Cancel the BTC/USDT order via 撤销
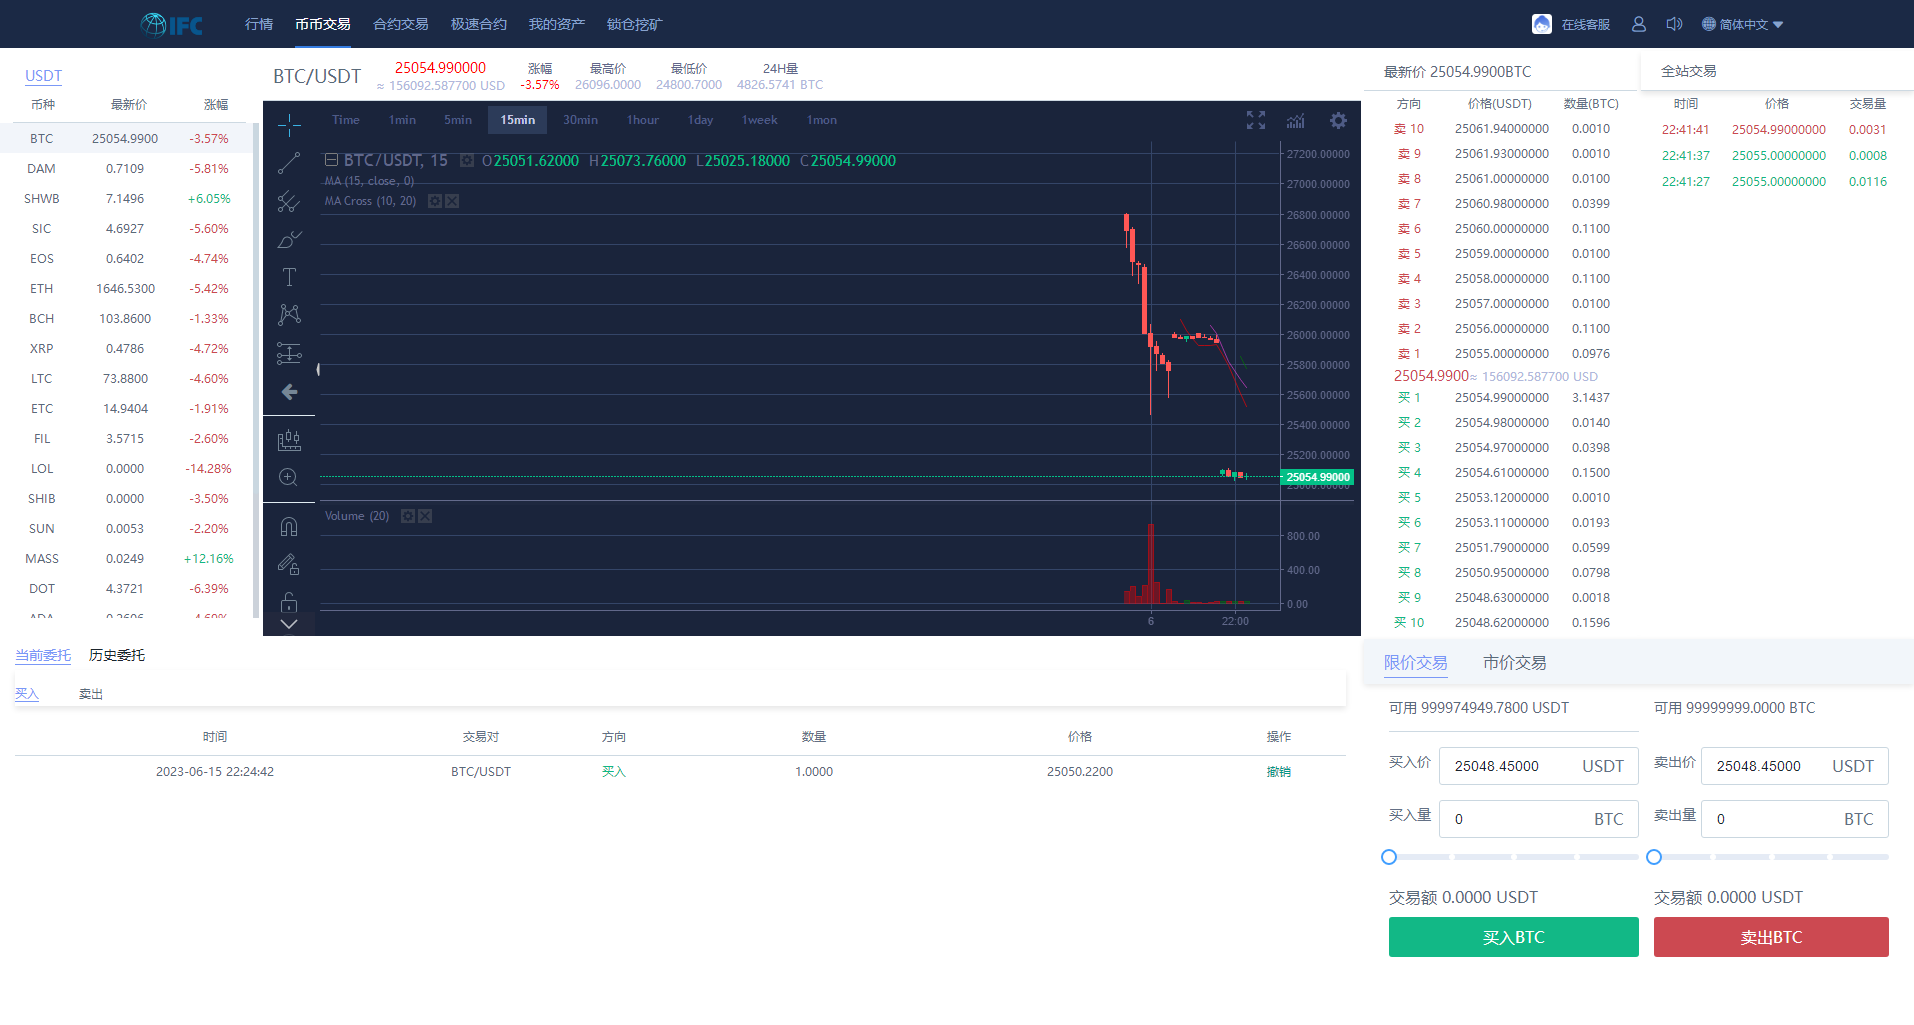Screen dimensions: 1914x1025 tap(1279, 772)
